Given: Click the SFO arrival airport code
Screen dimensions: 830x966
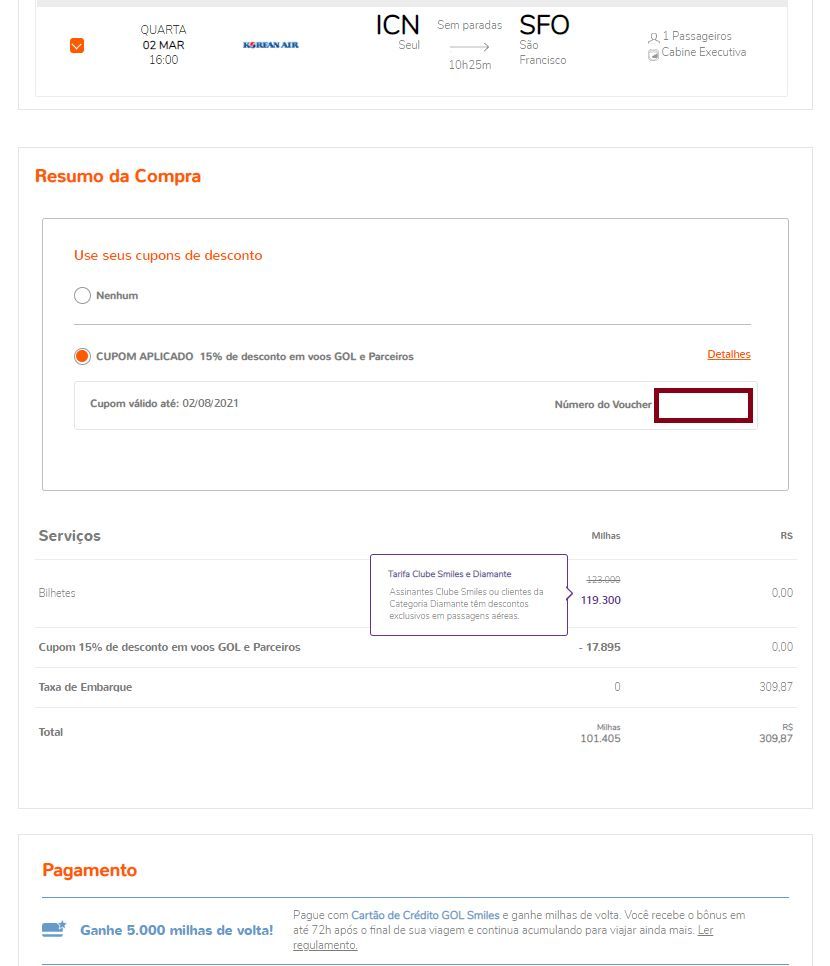Looking at the screenshot, I should click(x=544, y=25).
